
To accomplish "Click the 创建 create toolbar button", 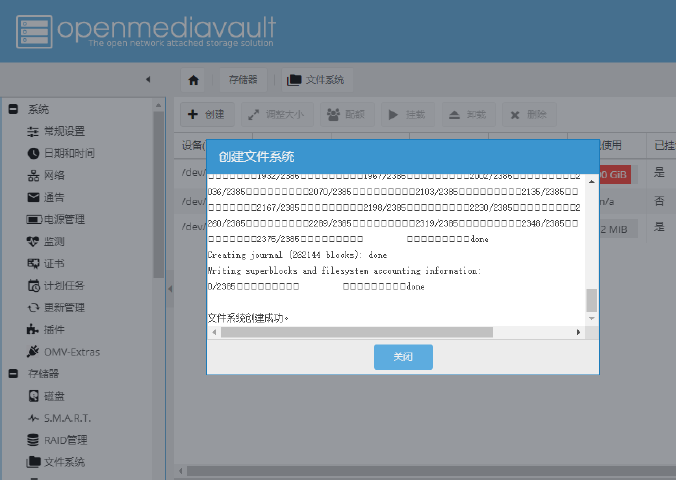I will [x=206, y=114].
